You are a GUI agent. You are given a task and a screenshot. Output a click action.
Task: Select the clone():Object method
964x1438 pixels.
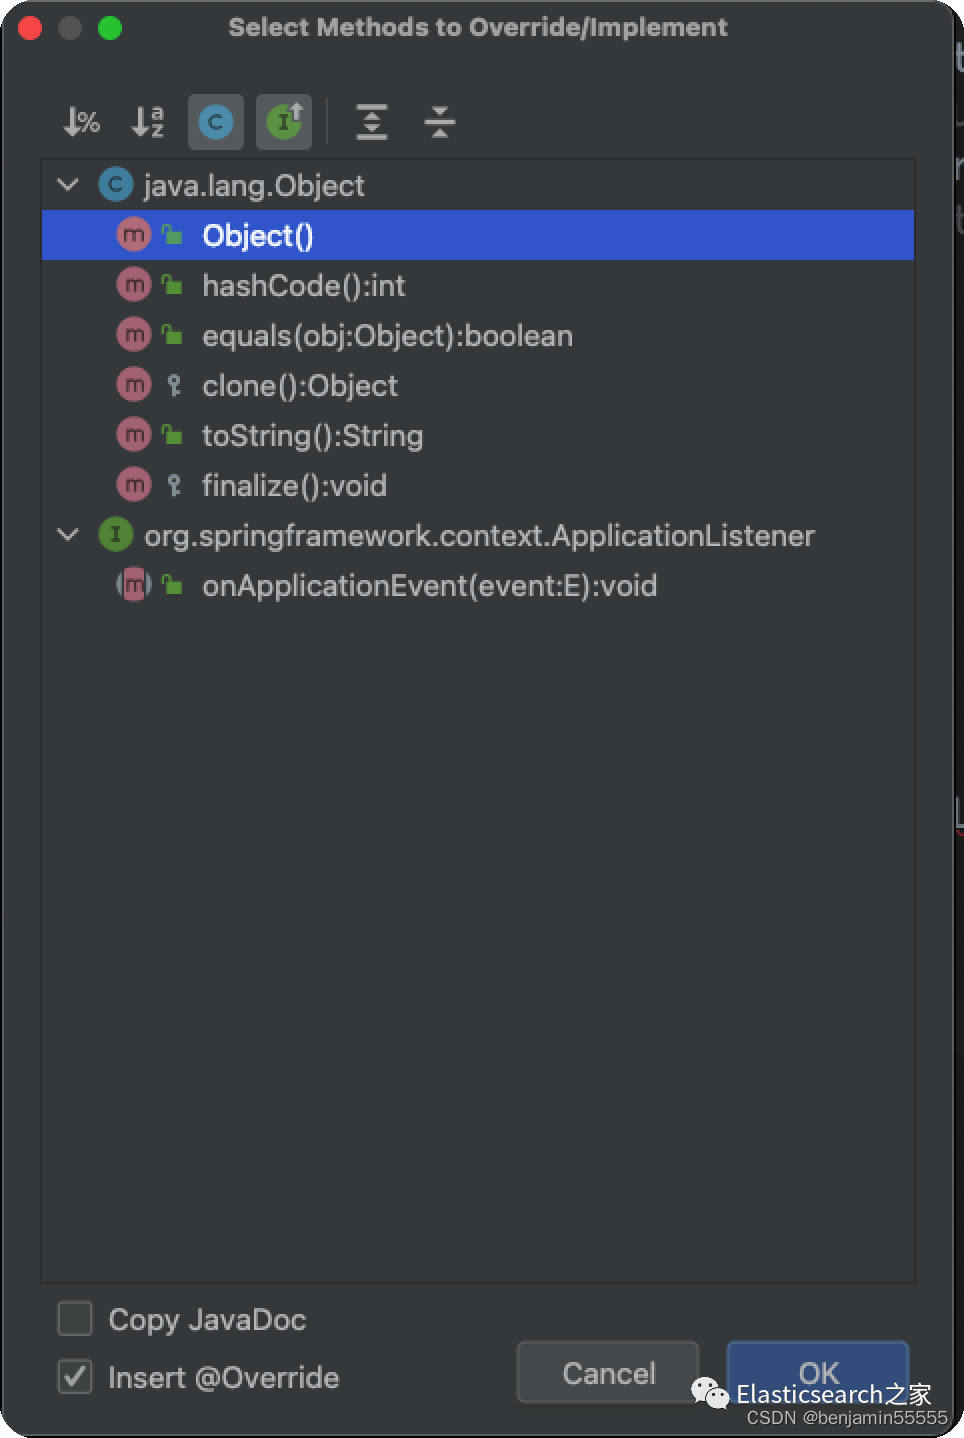299,386
